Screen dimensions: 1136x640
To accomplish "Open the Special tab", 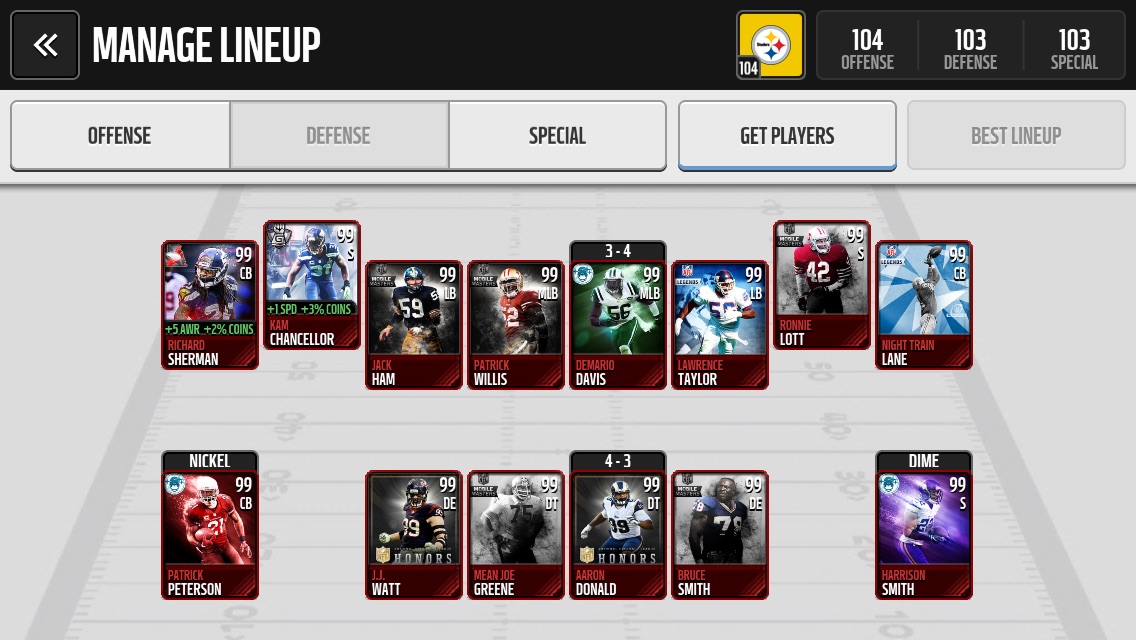I will coord(557,136).
